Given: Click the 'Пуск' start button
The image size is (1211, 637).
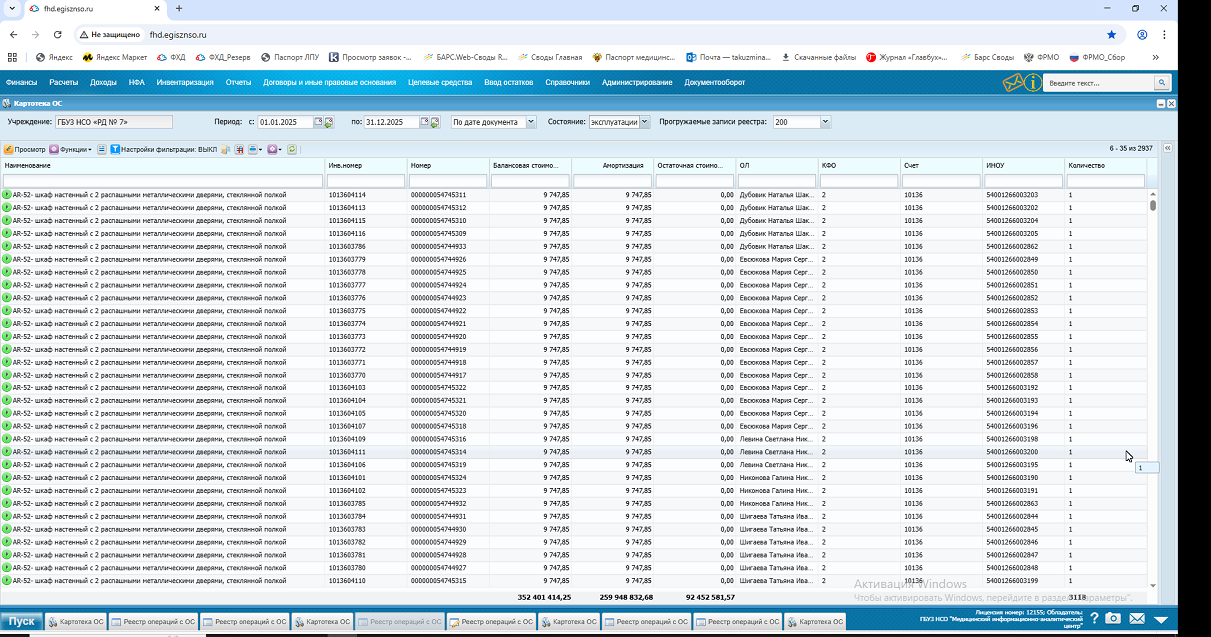Looking at the screenshot, I should click(22, 621).
